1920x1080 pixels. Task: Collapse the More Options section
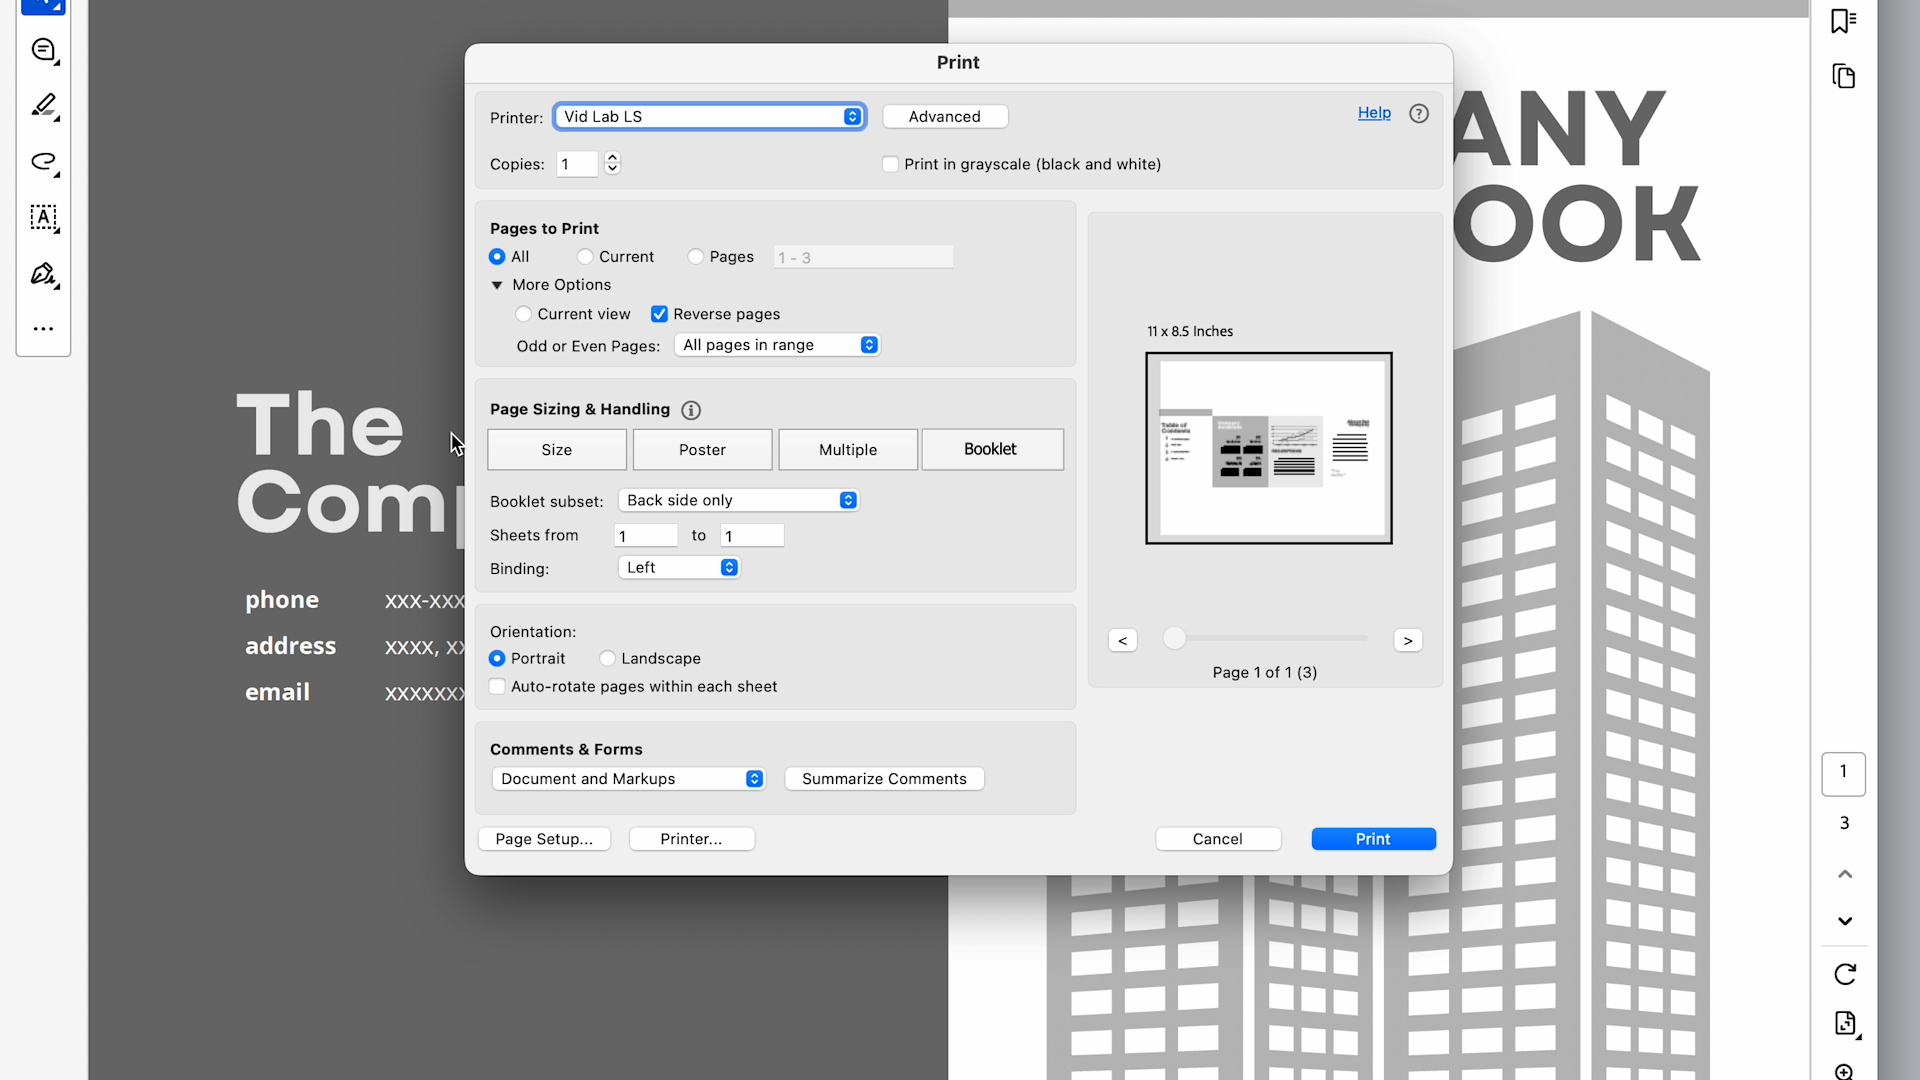click(497, 285)
